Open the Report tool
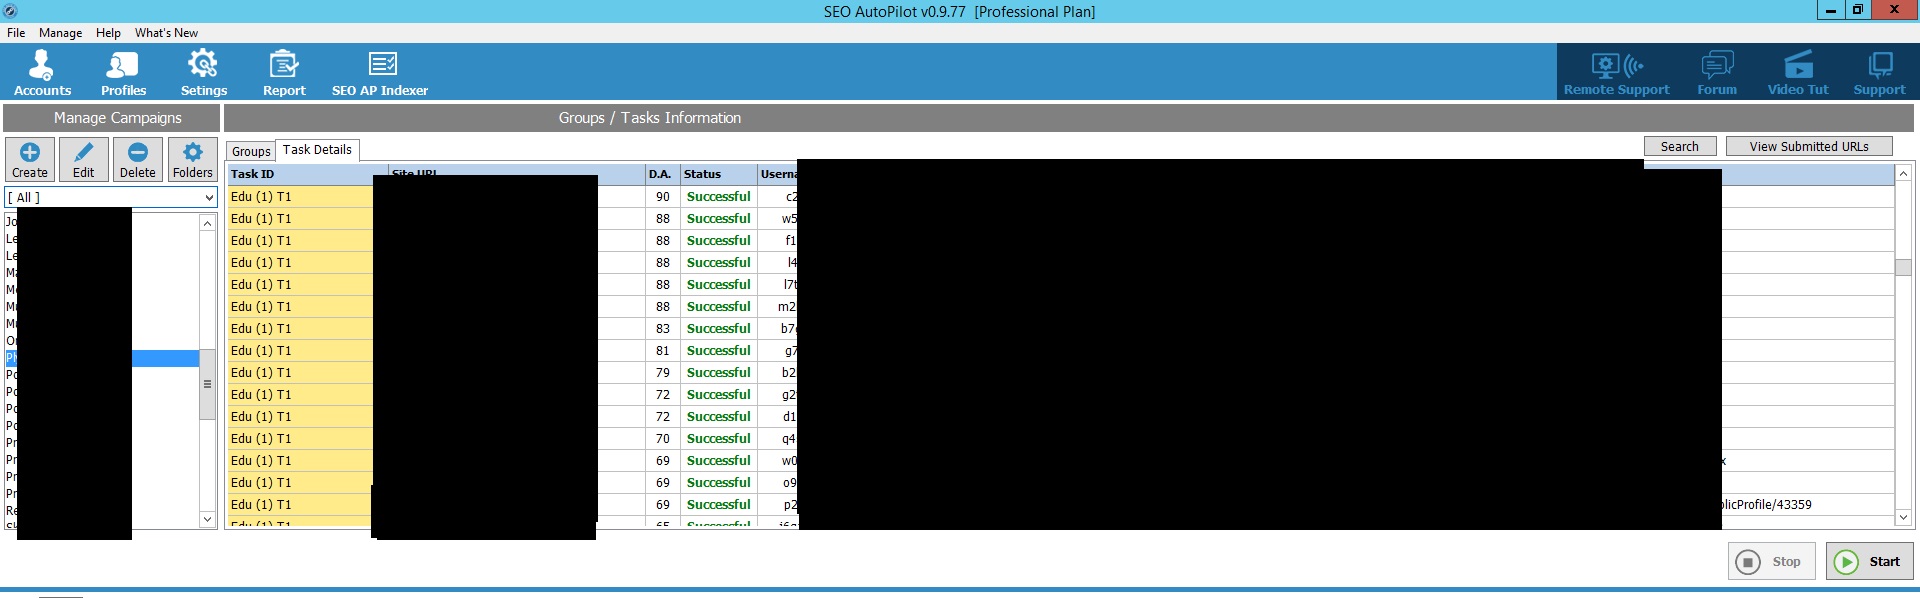Screen dimensions: 1920x598 click(284, 72)
